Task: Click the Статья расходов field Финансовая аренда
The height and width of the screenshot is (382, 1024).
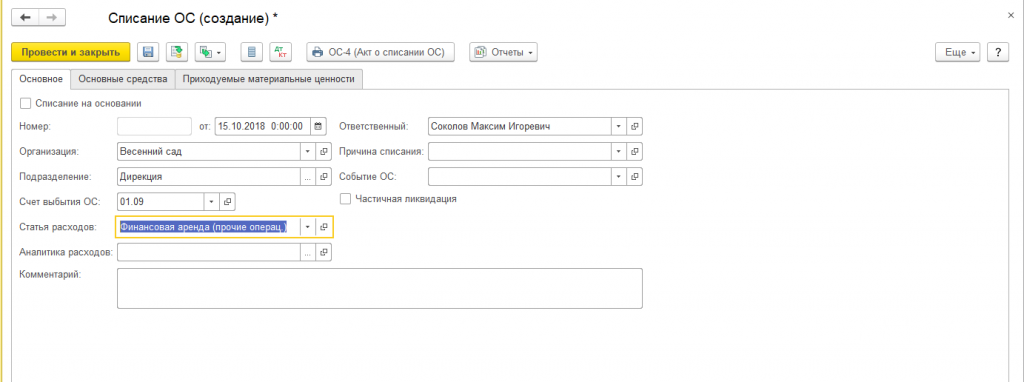Action: 209,227
